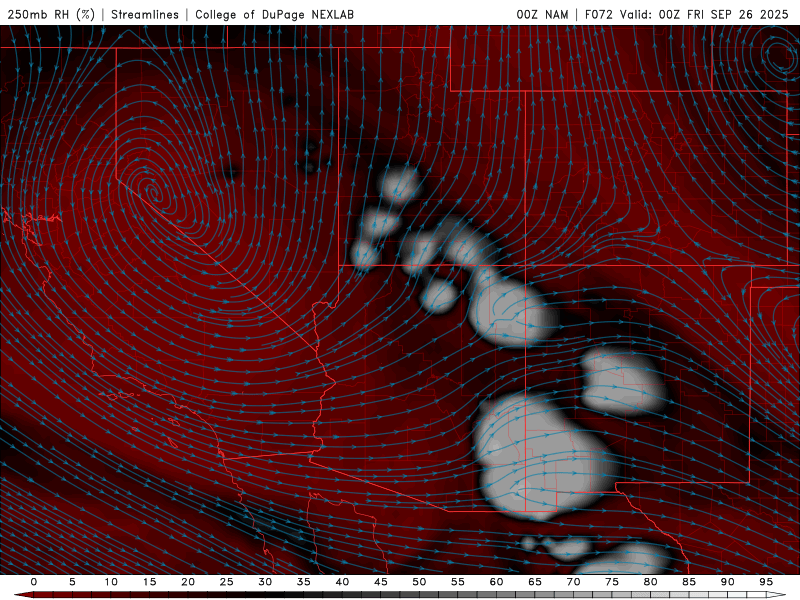Click the '95' colorbar label
Screen dimensions: 800x600
pos(765,582)
